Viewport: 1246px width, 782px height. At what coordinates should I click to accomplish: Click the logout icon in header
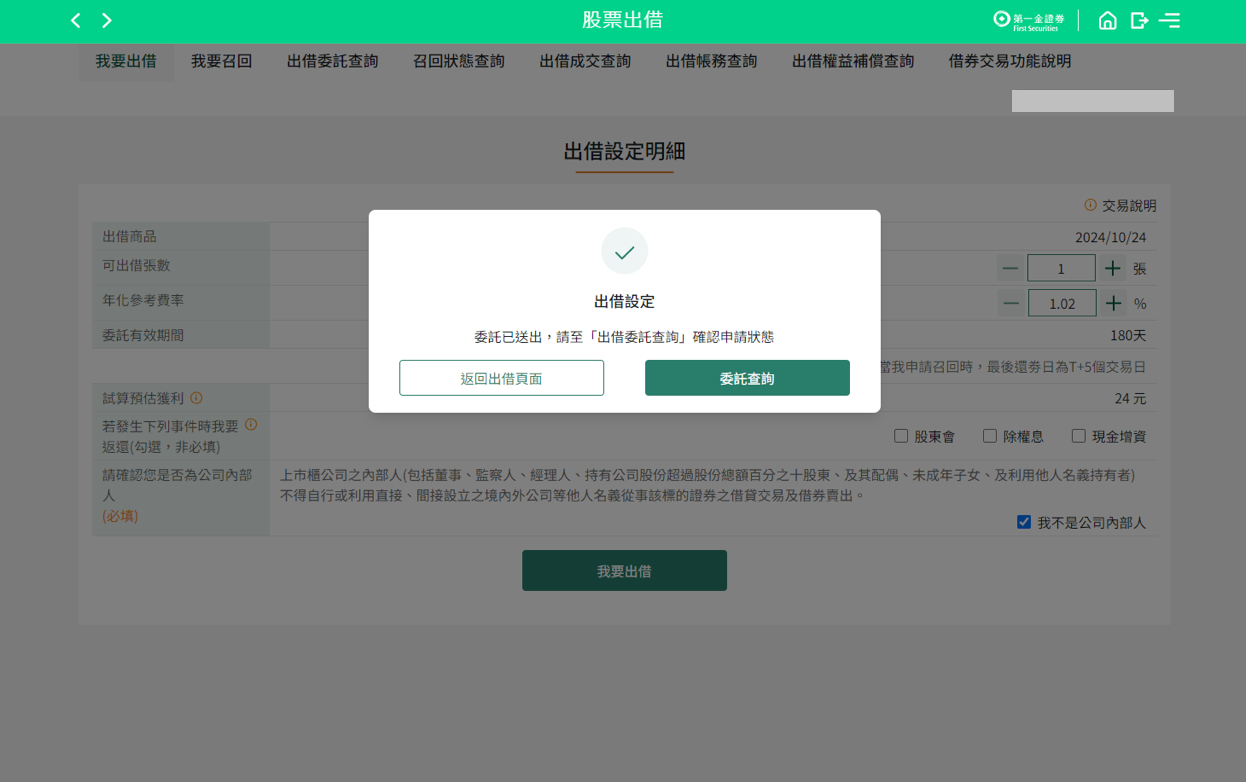click(x=1139, y=21)
